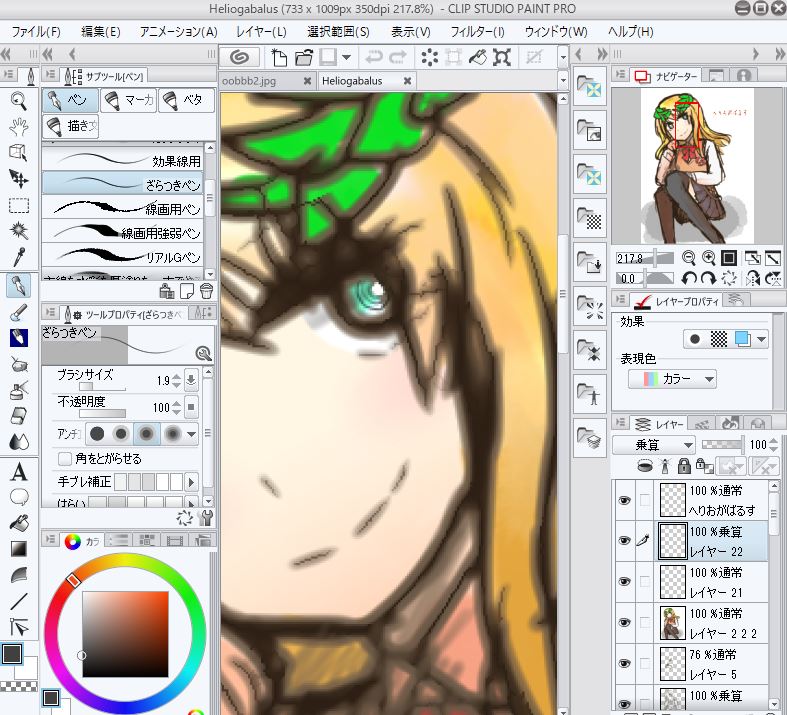This screenshot has width=787, height=715.
Task: Delete sub tool with trash icon
Action: pos(206,291)
